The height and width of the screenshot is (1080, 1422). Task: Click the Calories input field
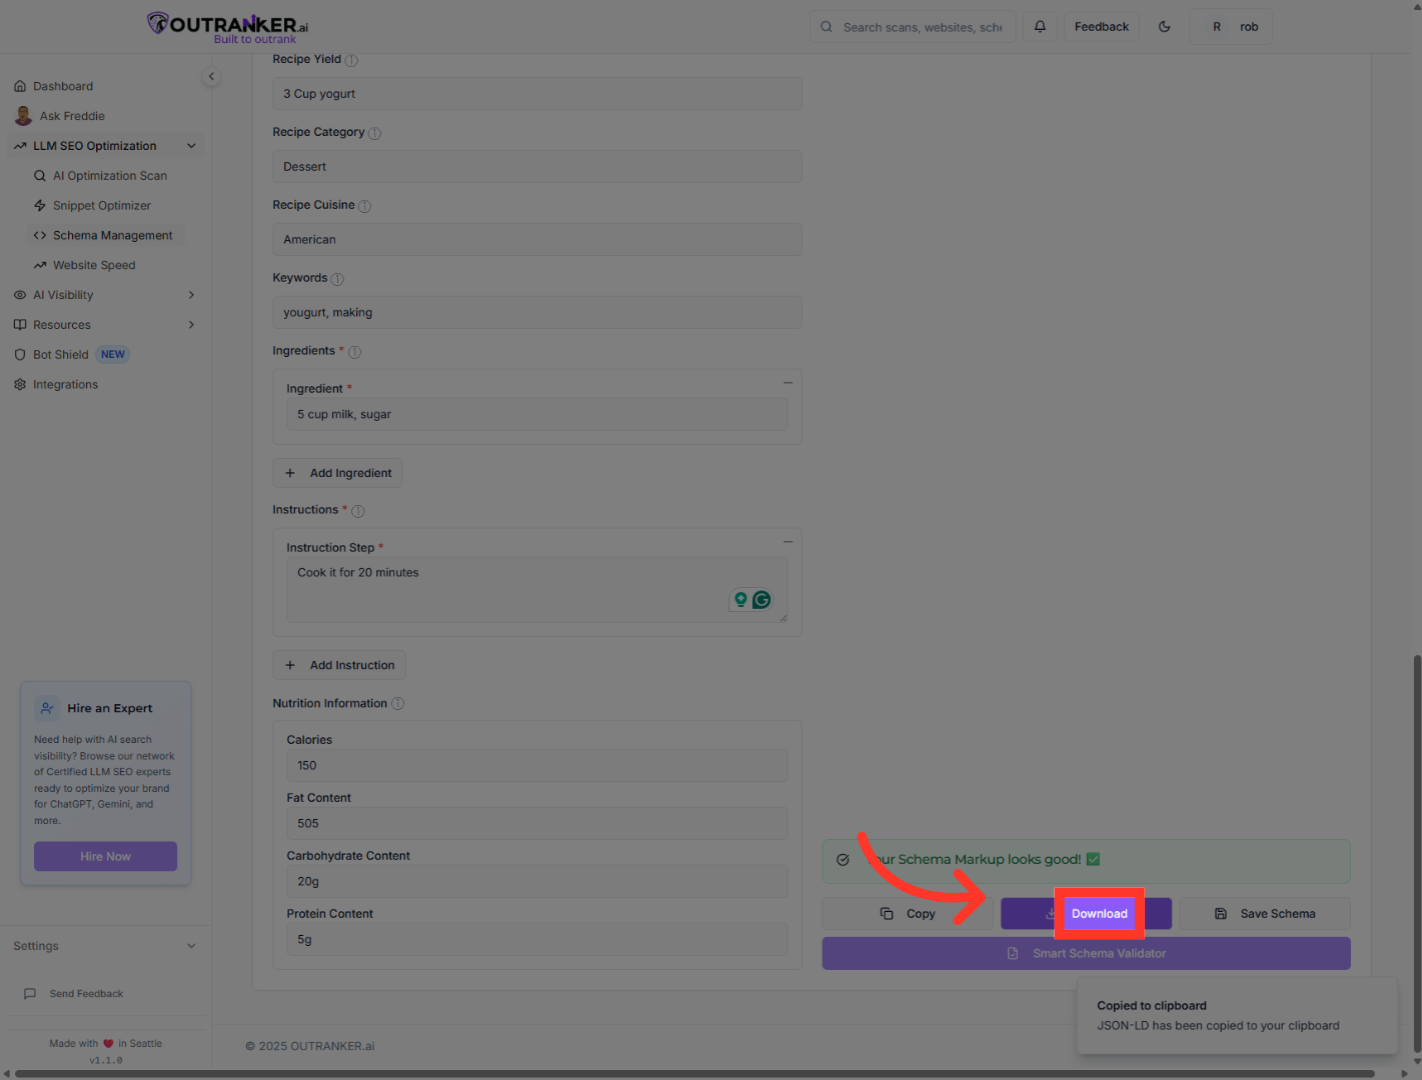(x=537, y=766)
